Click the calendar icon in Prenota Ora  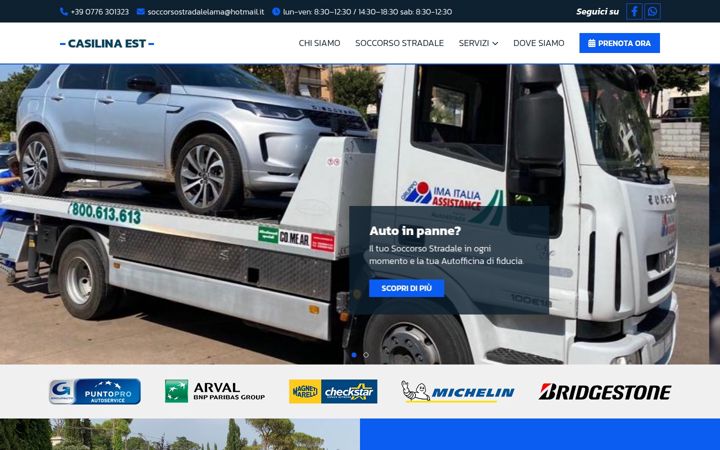pos(592,43)
